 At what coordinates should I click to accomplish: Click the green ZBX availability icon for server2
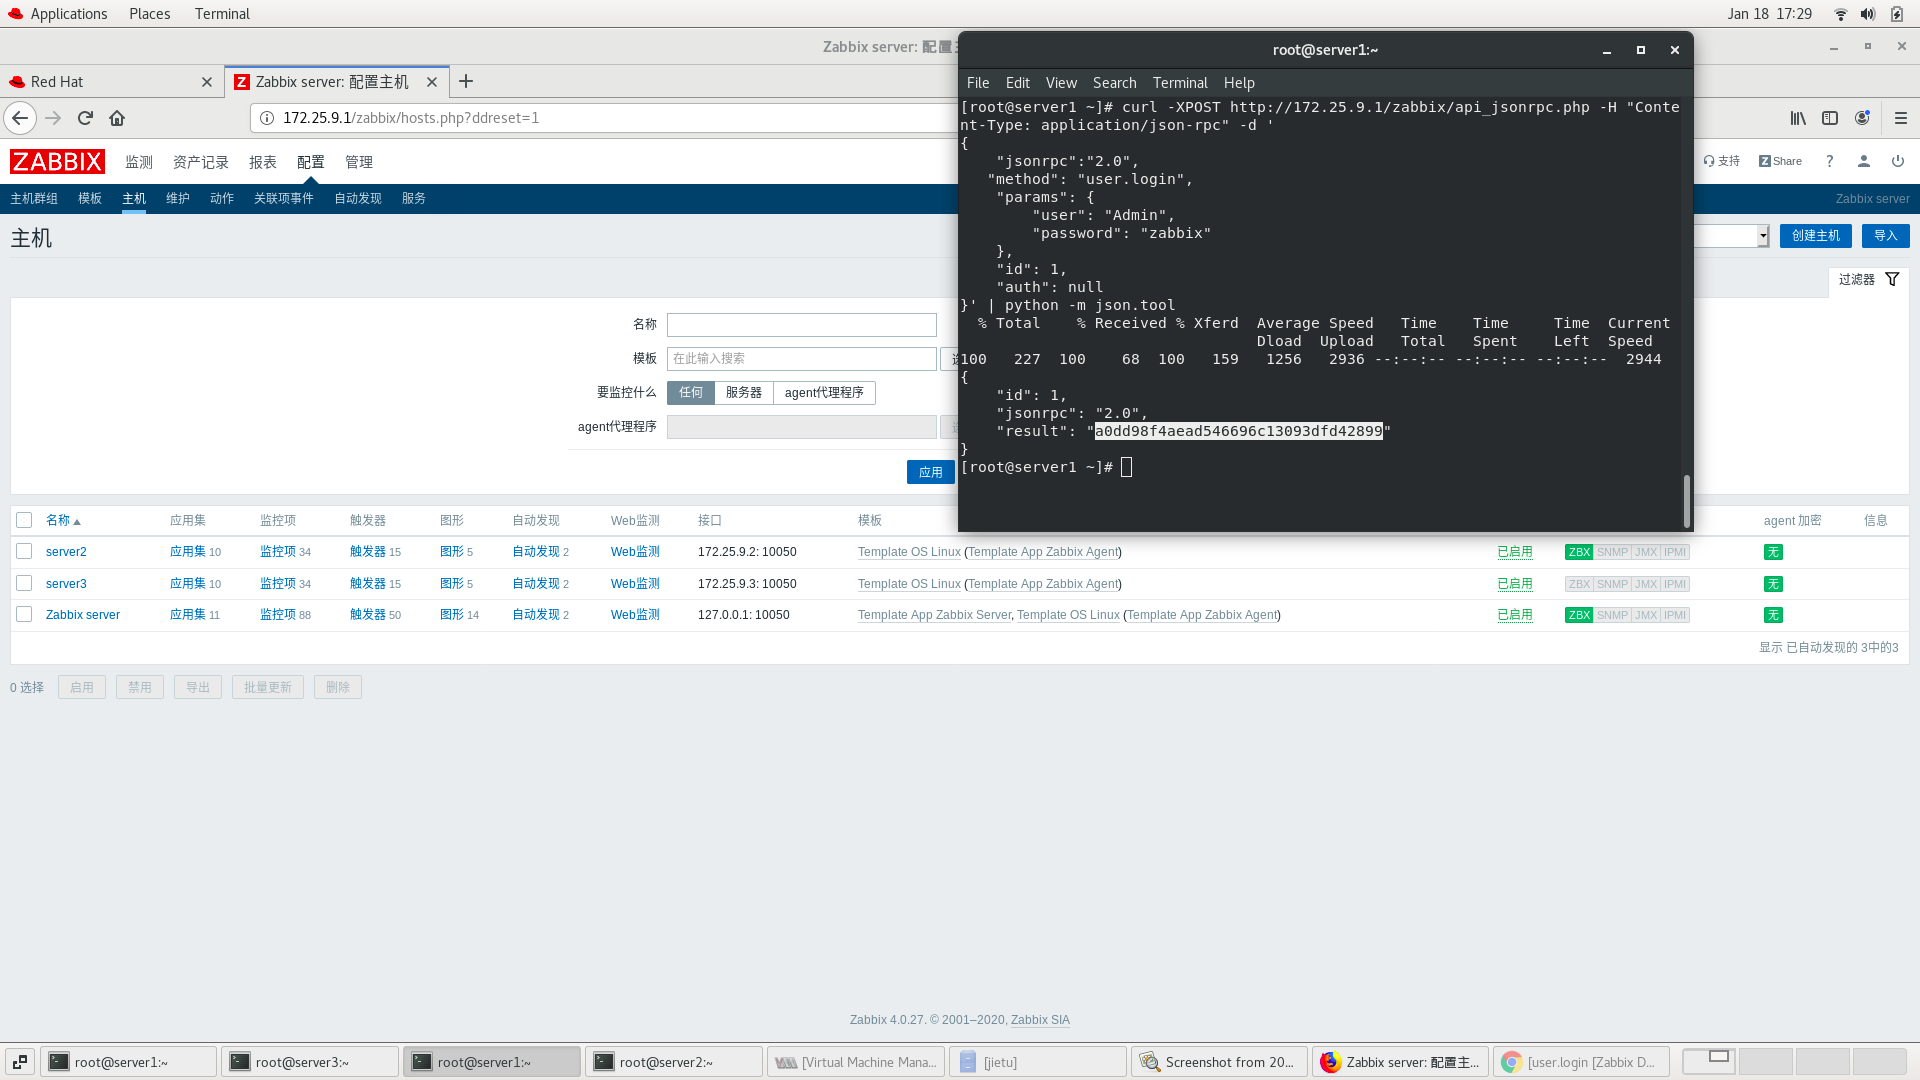pyautogui.click(x=1579, y=551)
